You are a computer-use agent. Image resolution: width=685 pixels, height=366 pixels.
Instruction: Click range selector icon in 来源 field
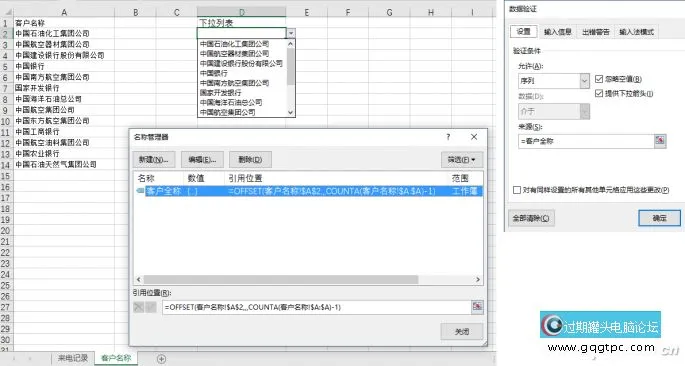pos(660,141)
